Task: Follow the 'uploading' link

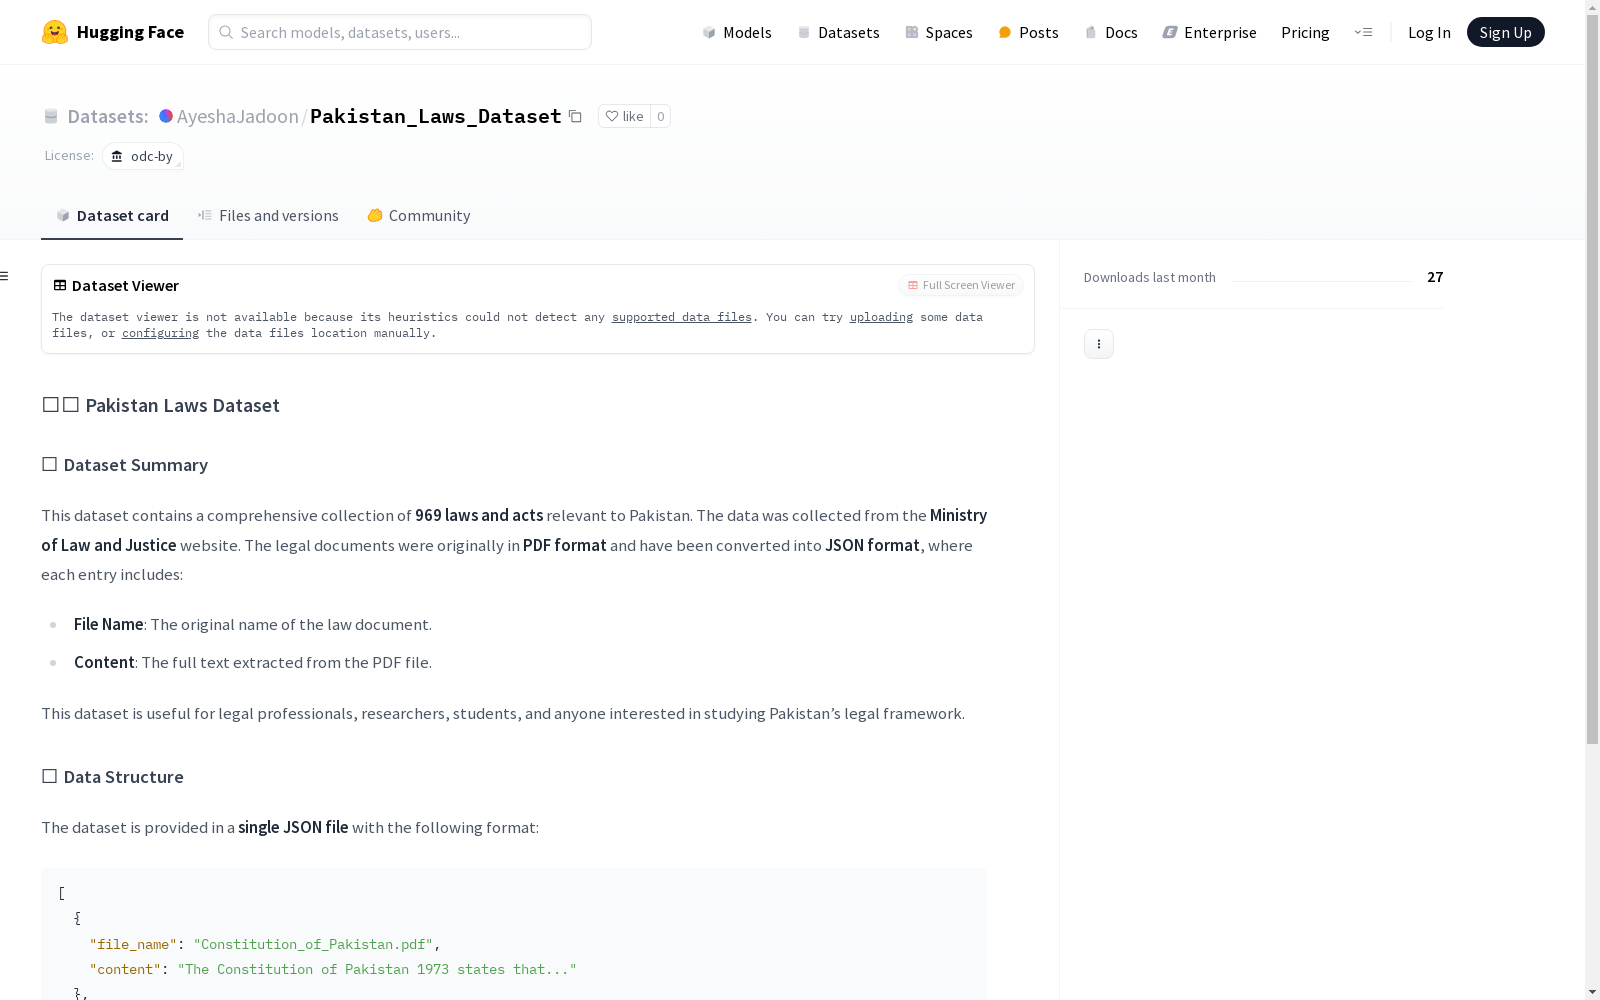Action: click(881, 317)
